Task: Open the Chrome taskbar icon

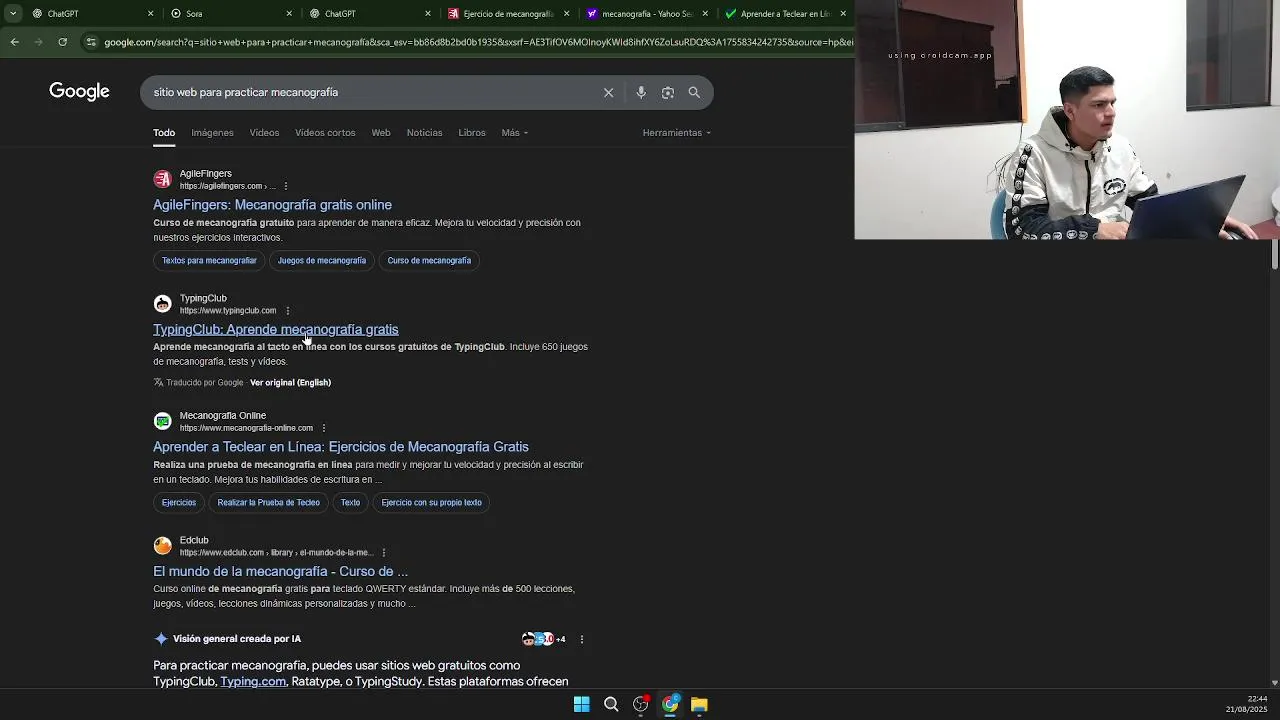Action: tap(670, 705)
